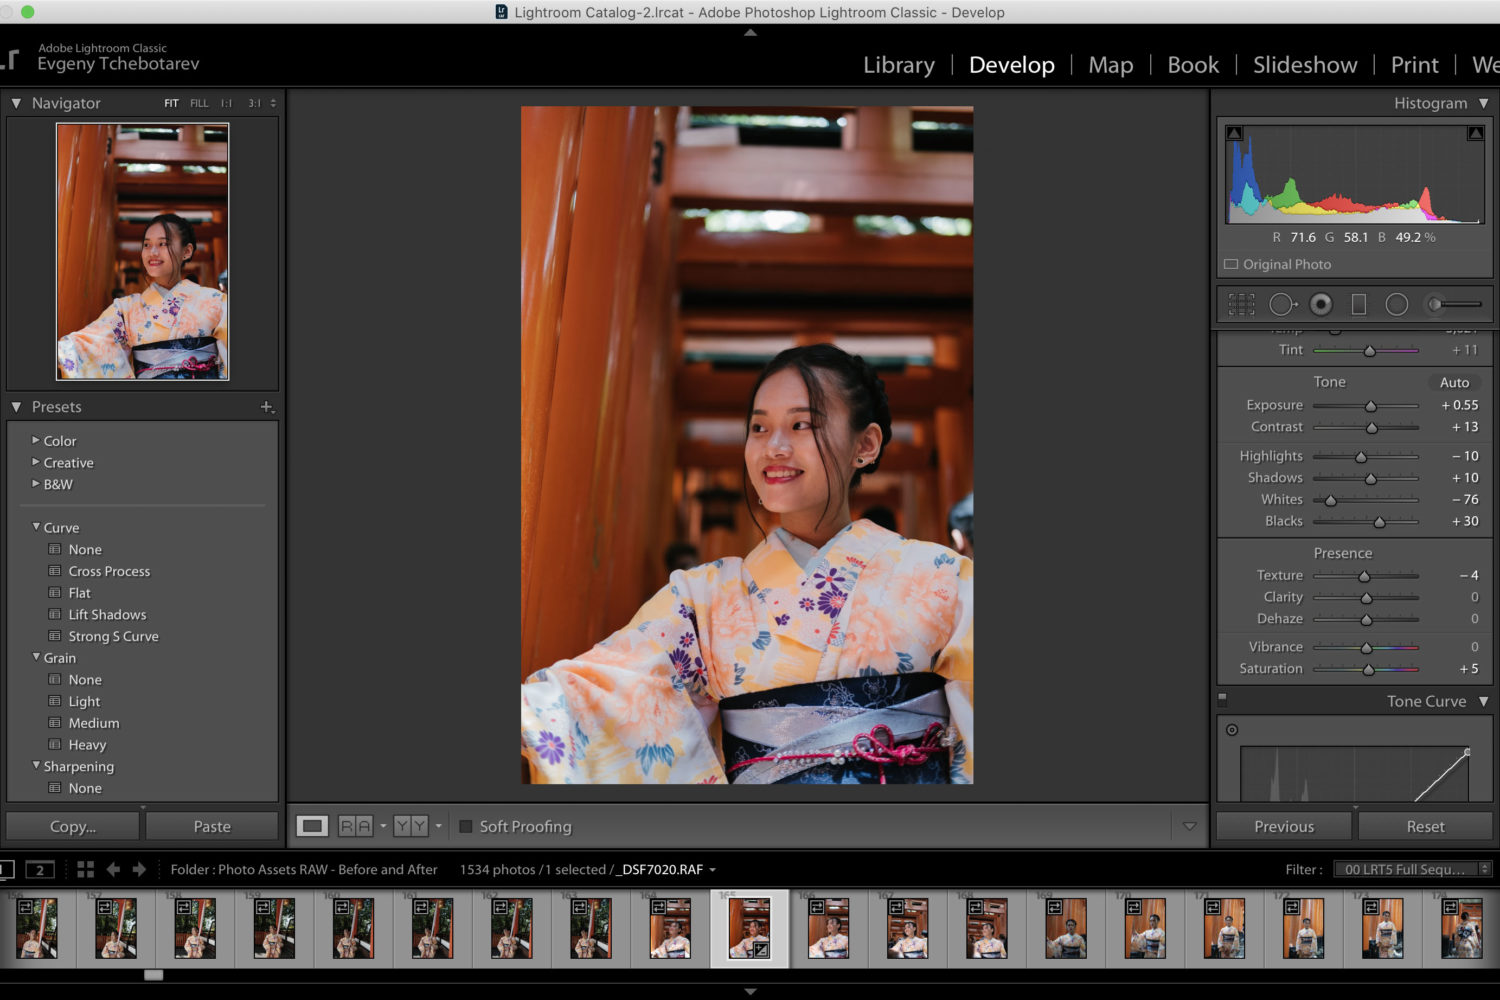Go to previous photo using the back arrow
Screen dimensions: 1500x1000
pos(113,869)
